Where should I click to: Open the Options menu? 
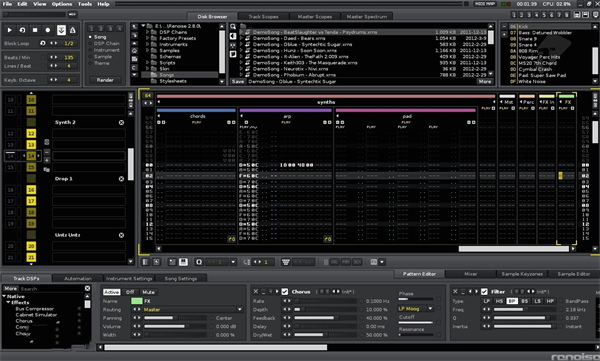point(62,4)
